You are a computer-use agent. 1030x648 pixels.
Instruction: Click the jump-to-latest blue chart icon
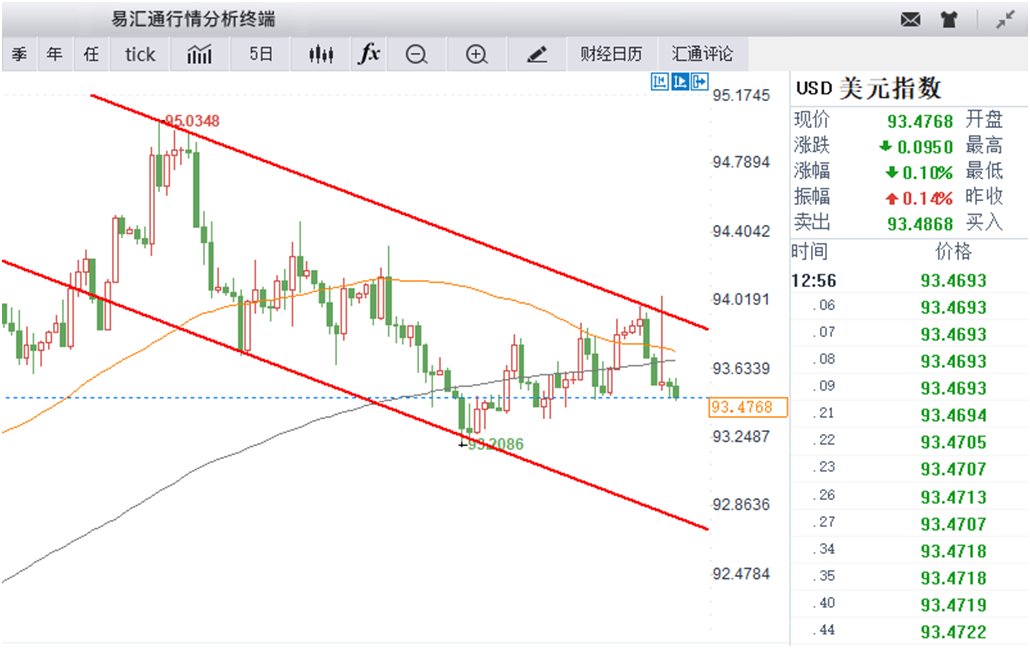[x=701, y=82]
